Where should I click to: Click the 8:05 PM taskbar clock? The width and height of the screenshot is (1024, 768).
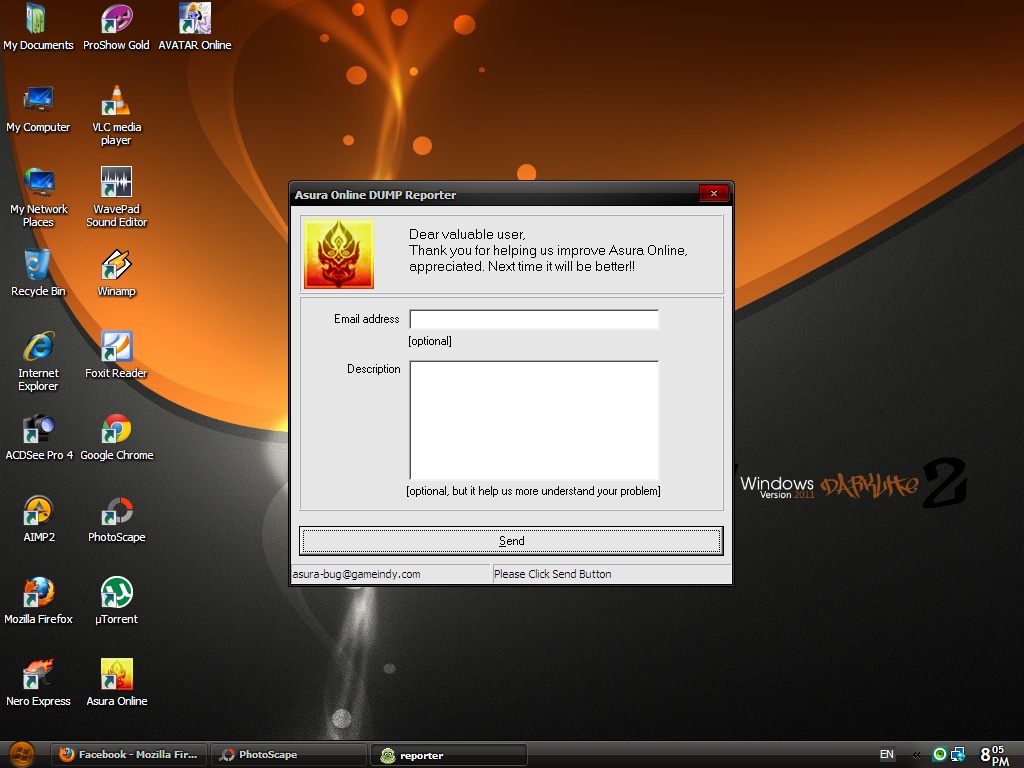995,755
